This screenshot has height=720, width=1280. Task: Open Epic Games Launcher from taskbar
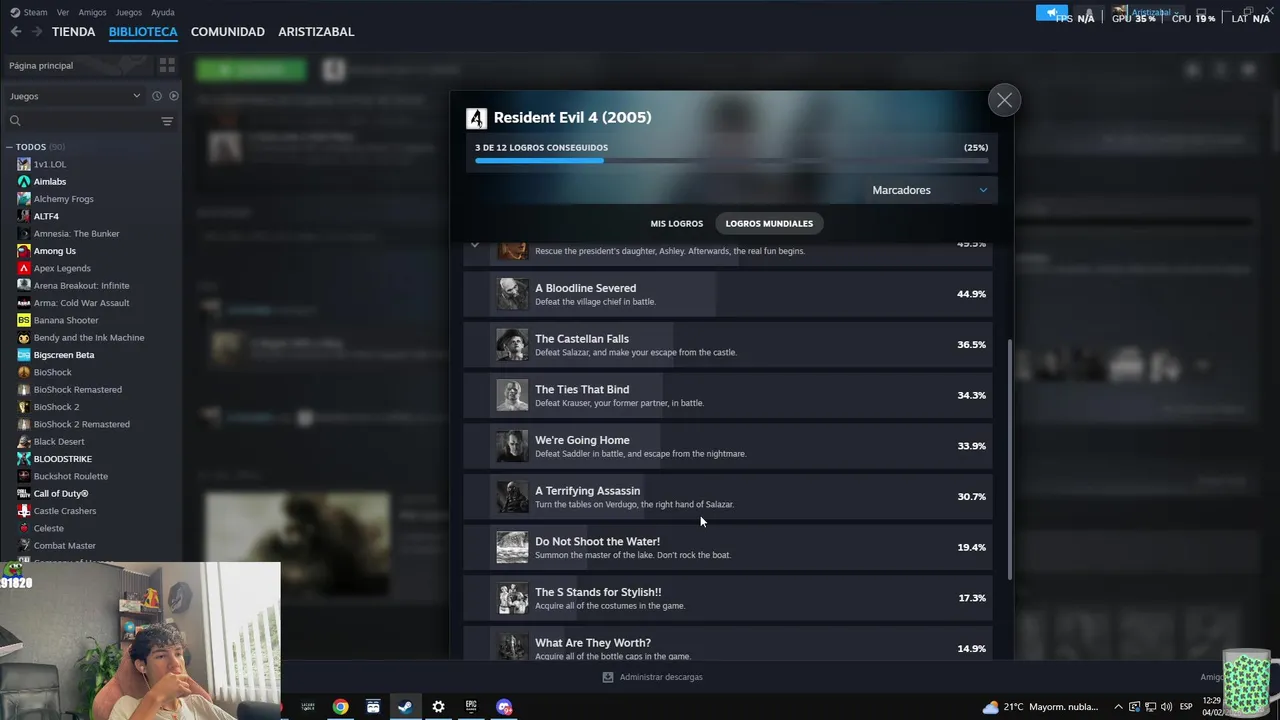click(471, 707)
